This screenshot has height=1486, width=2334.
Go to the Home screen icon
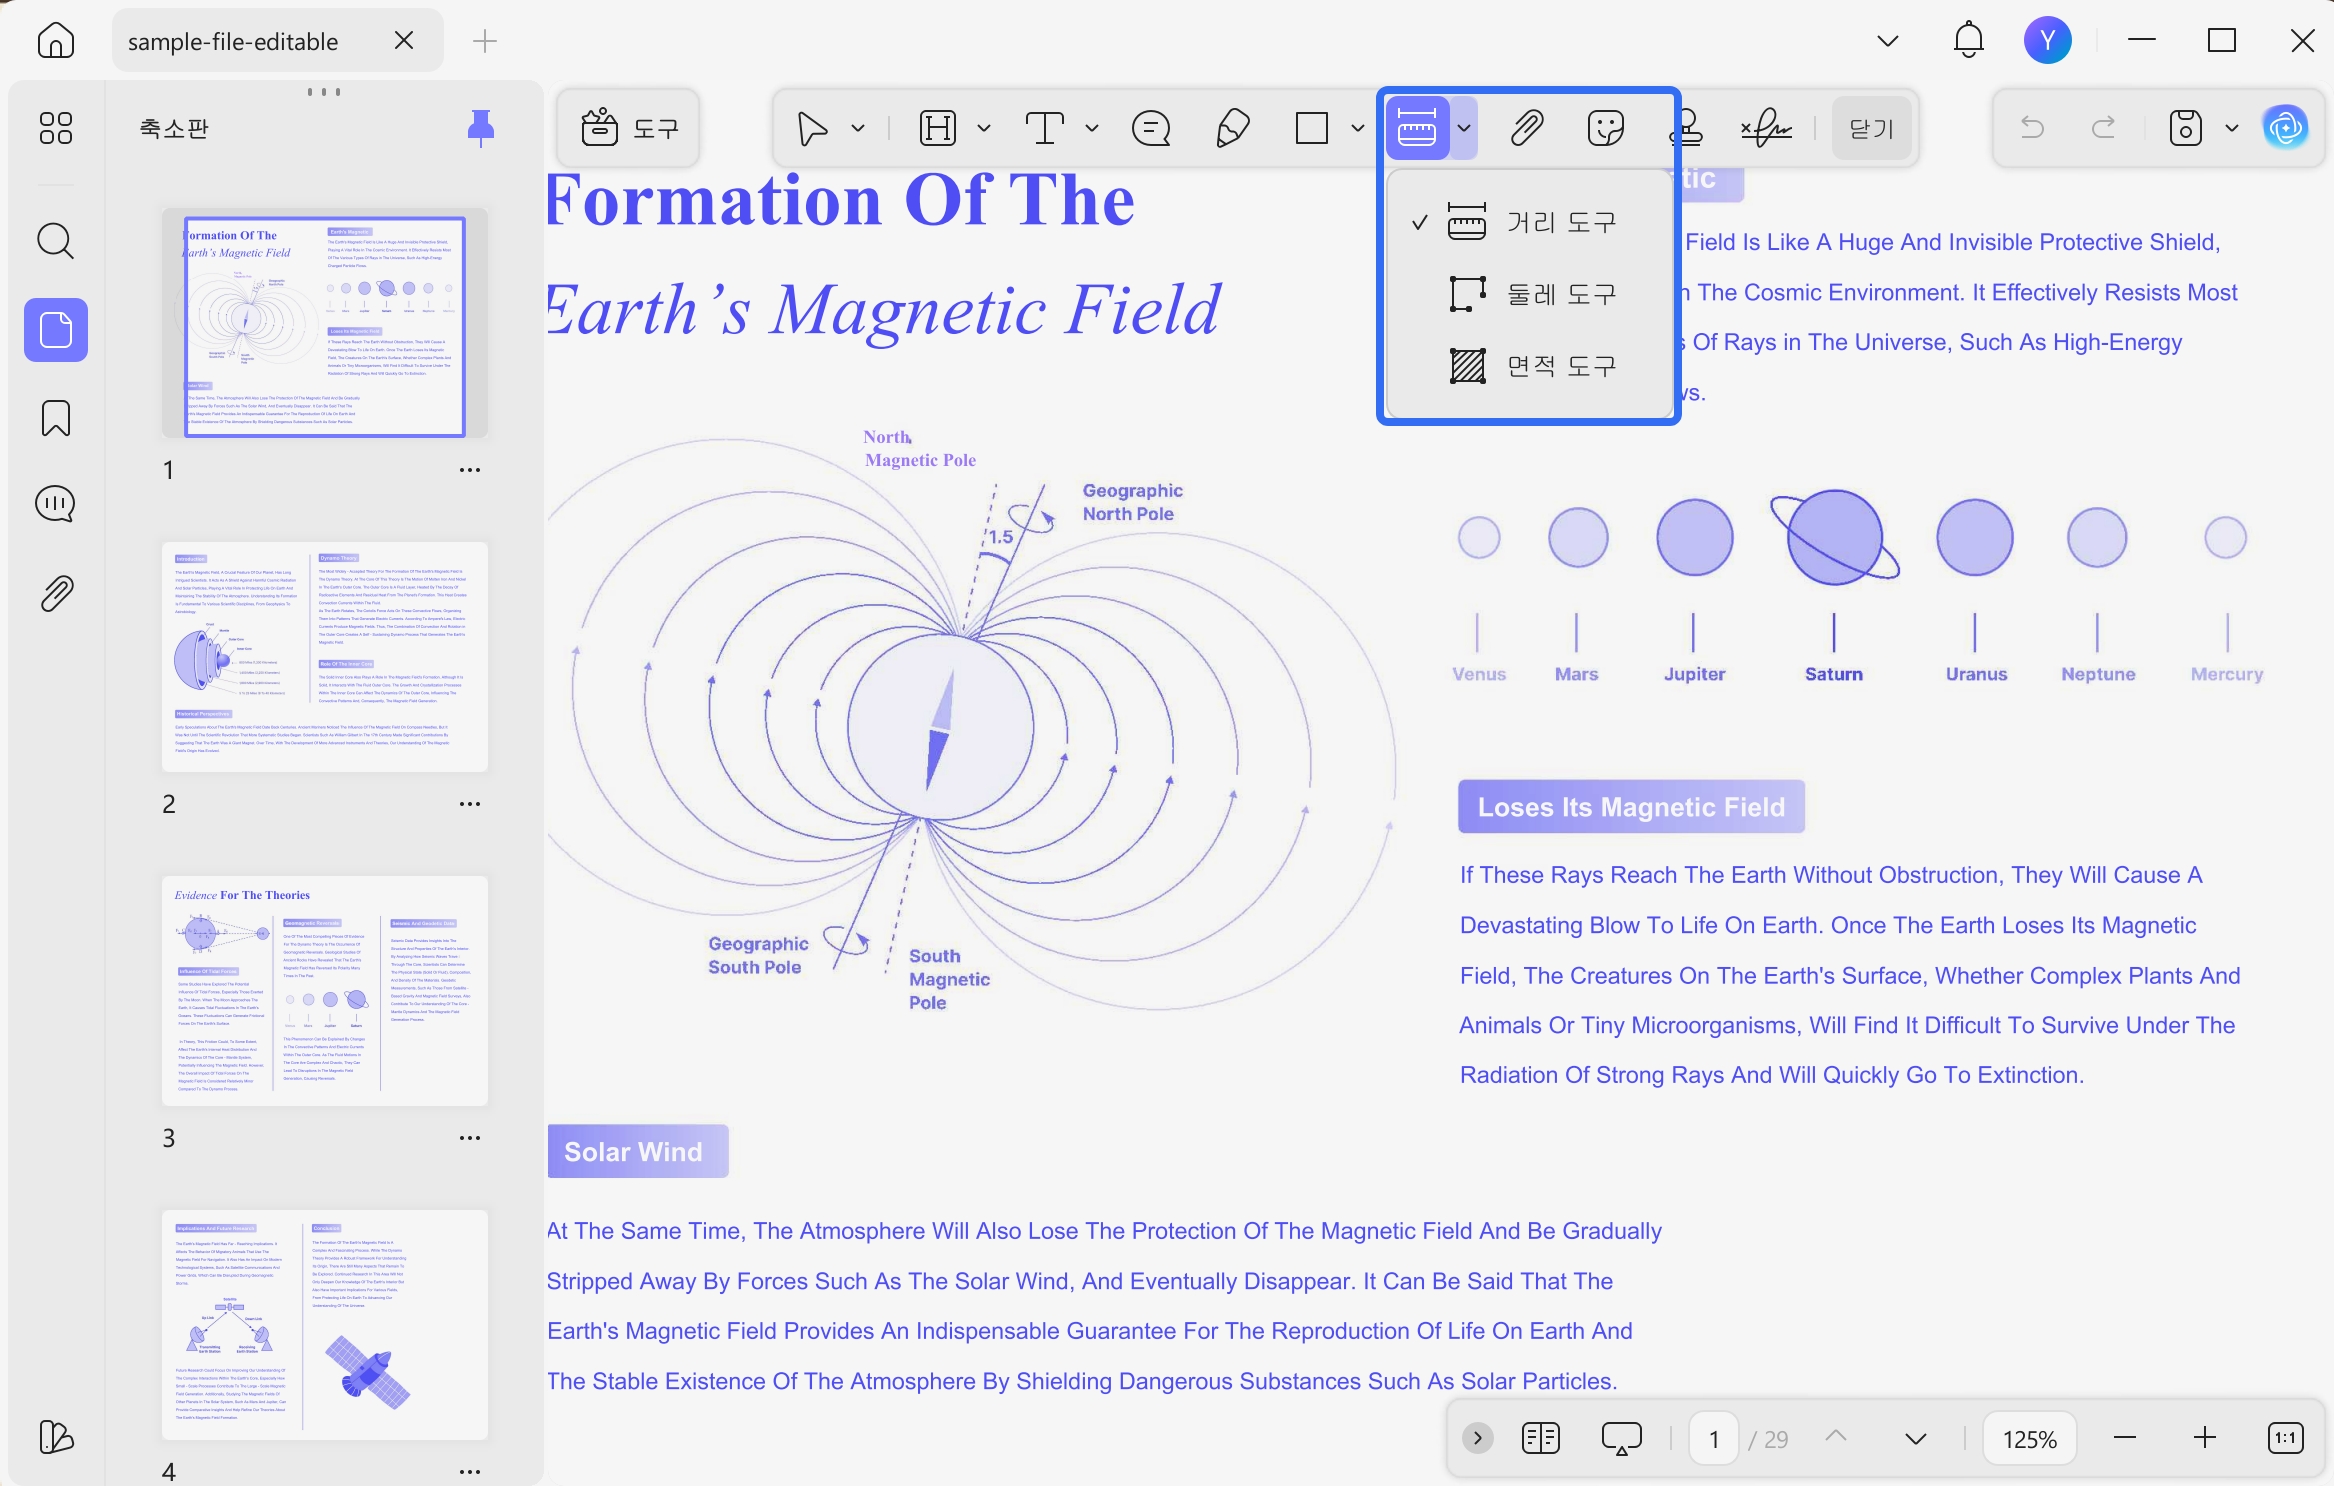pyautogui.click(x=56, y=41)
